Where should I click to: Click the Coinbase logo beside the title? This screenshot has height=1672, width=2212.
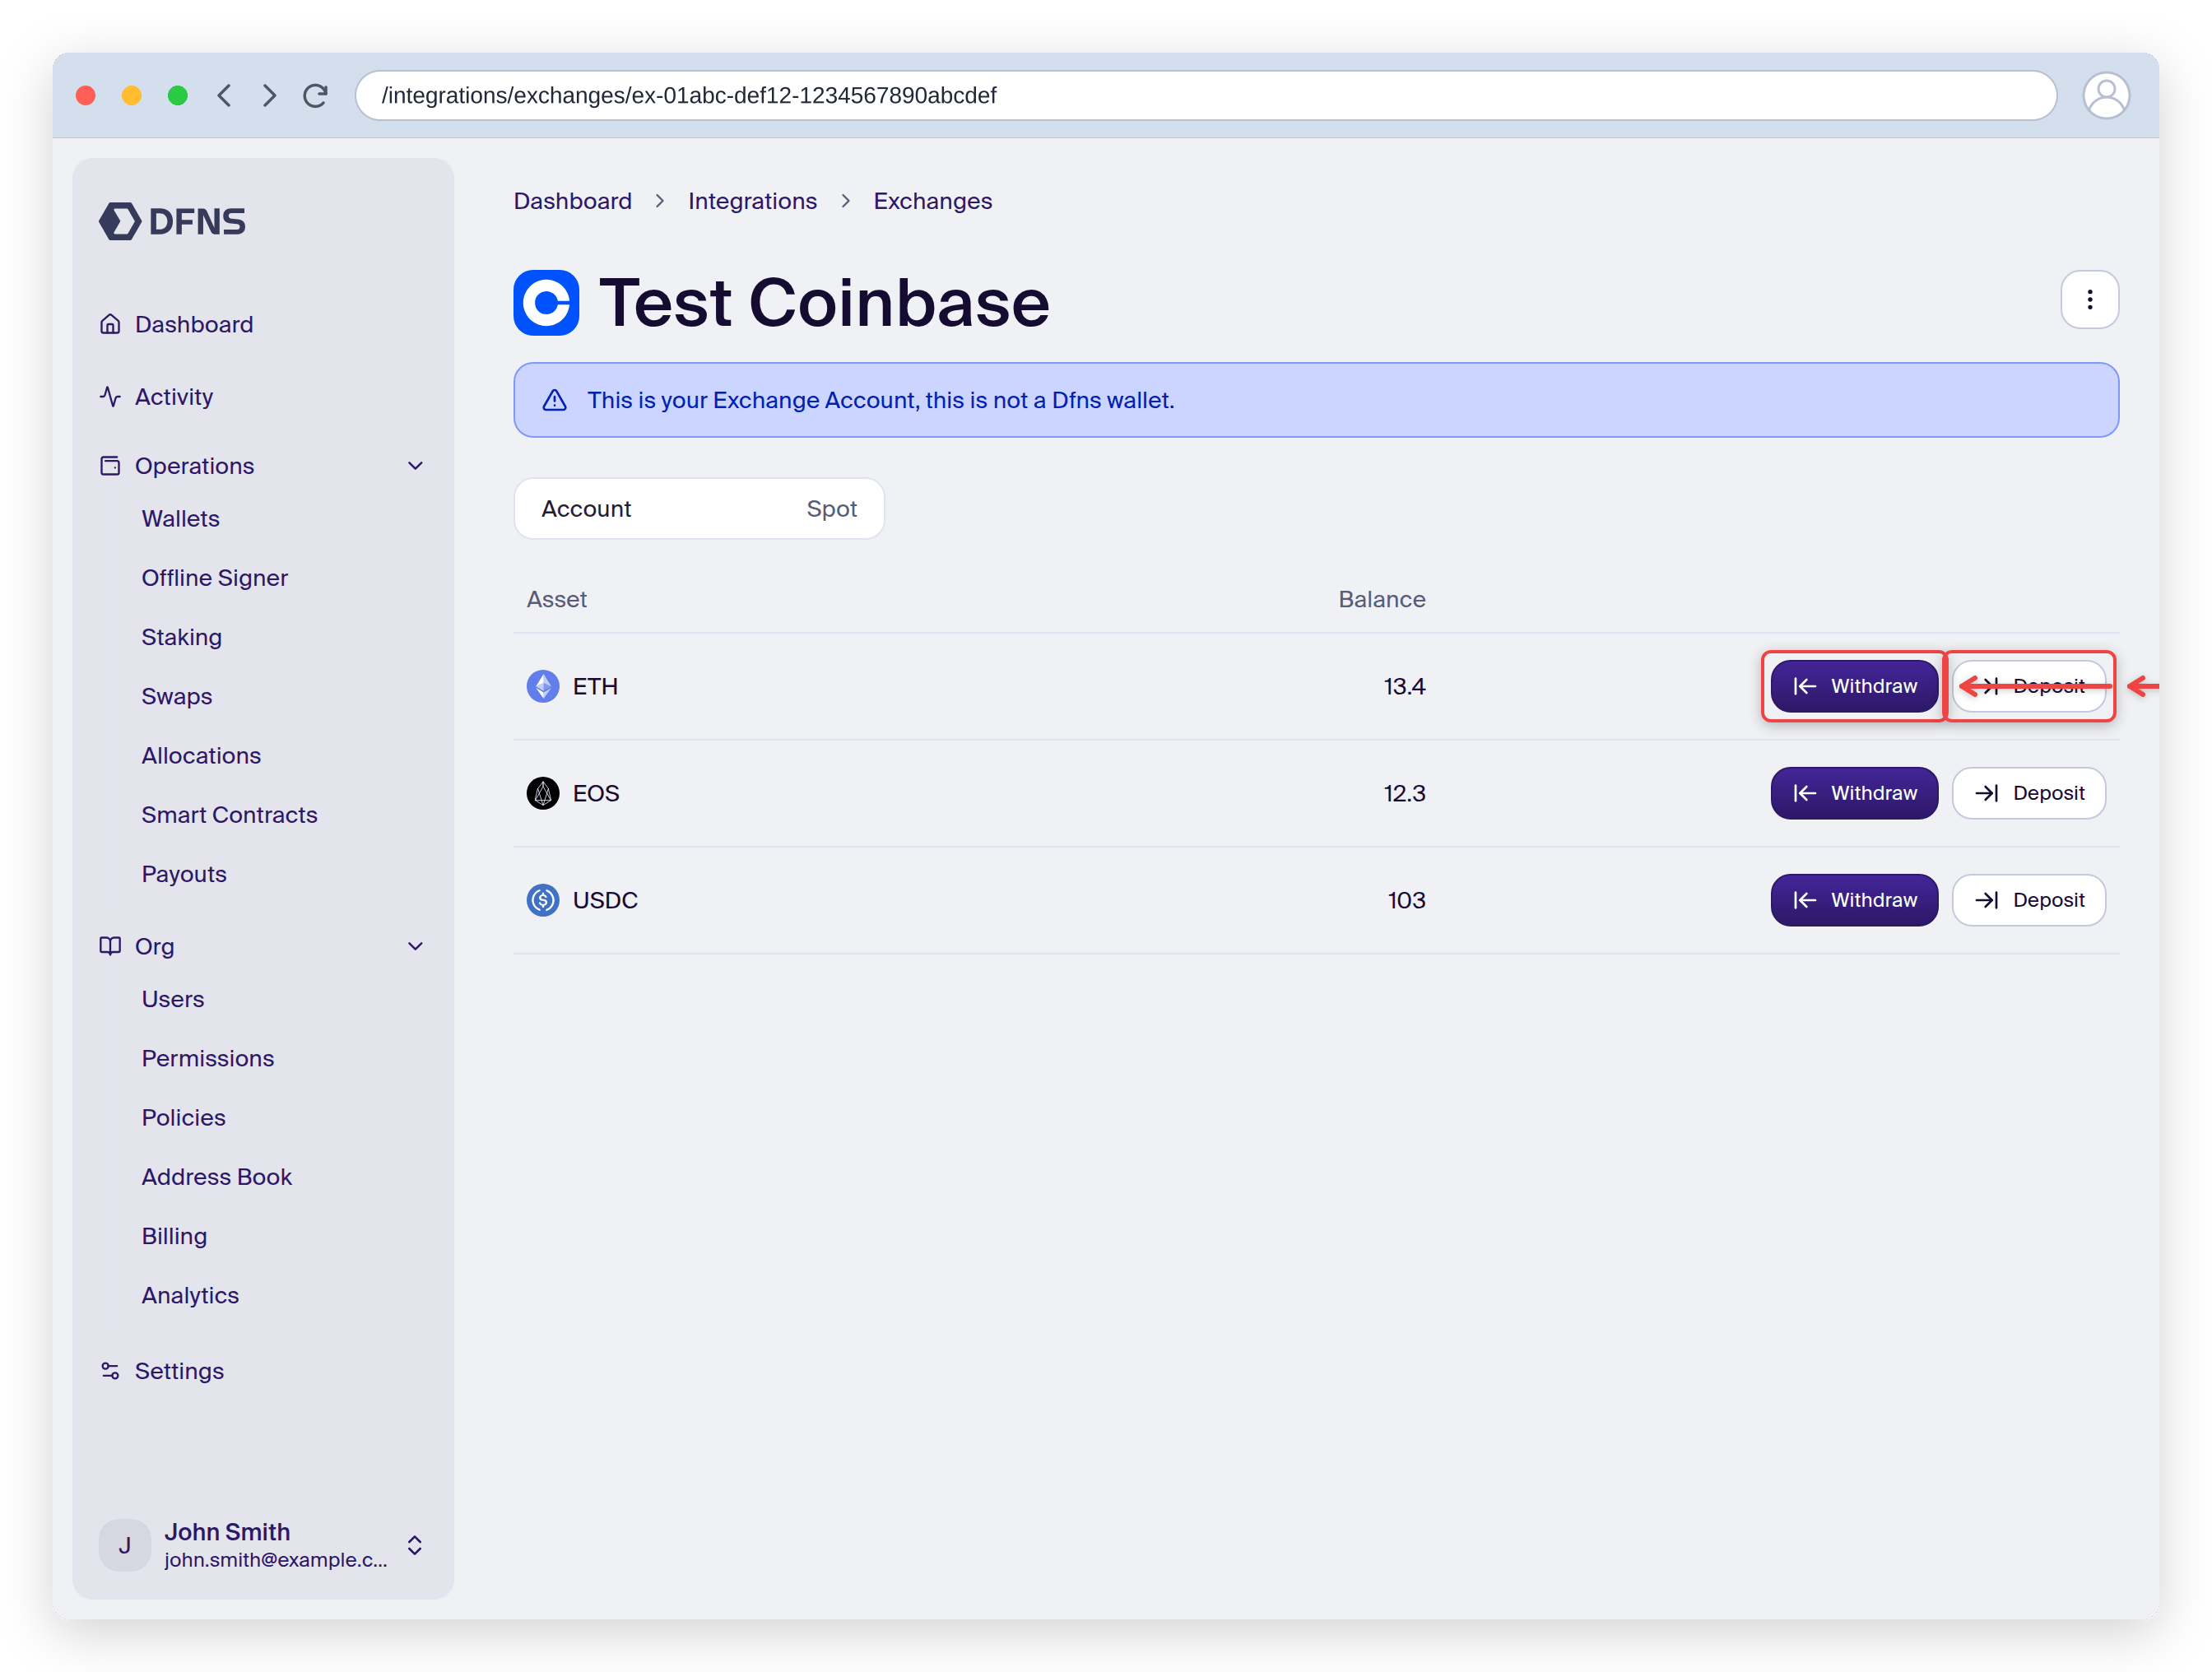coord(546,302)
